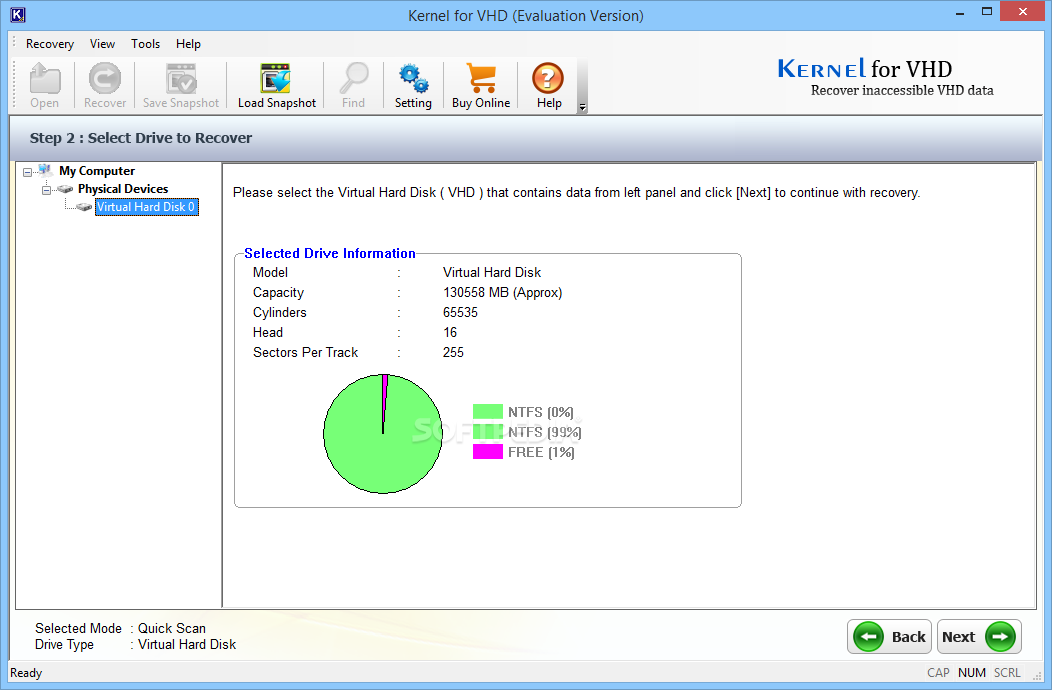Click the Help question mark icon
The width and height of the screenshot is (1052, 690).
[548, 79]
